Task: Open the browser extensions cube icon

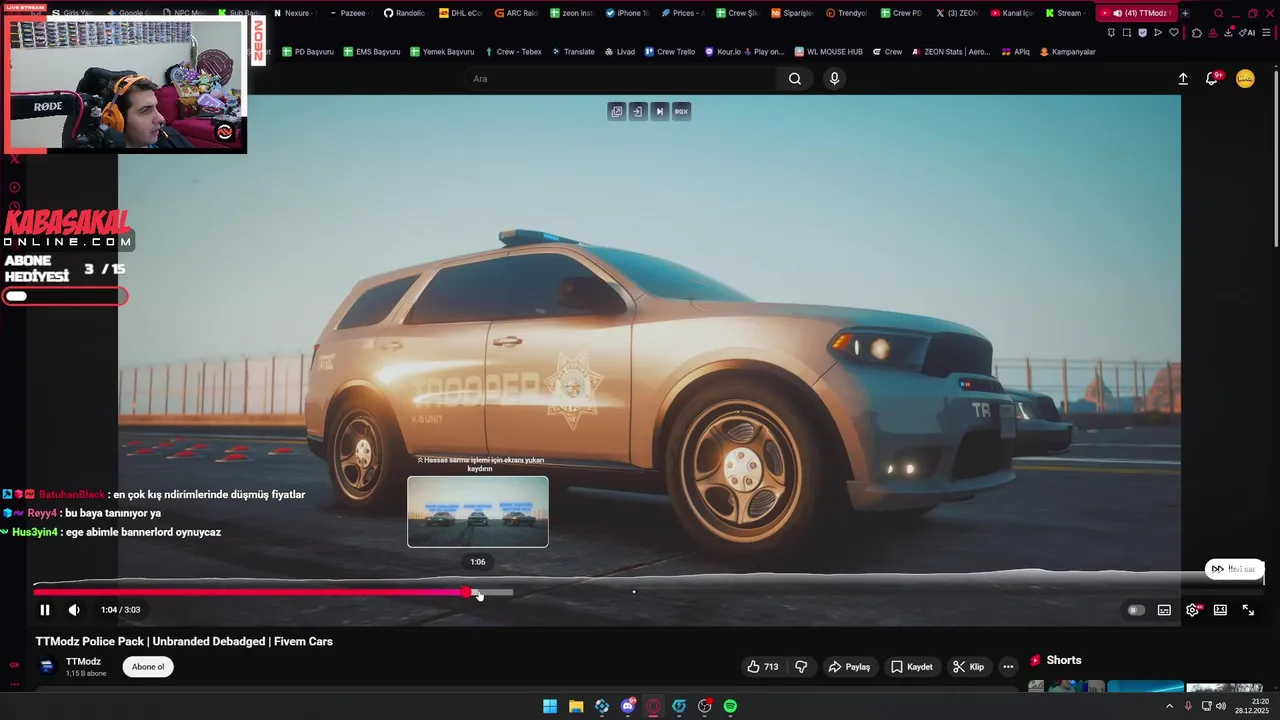Action: click(x=1197, y=33)
